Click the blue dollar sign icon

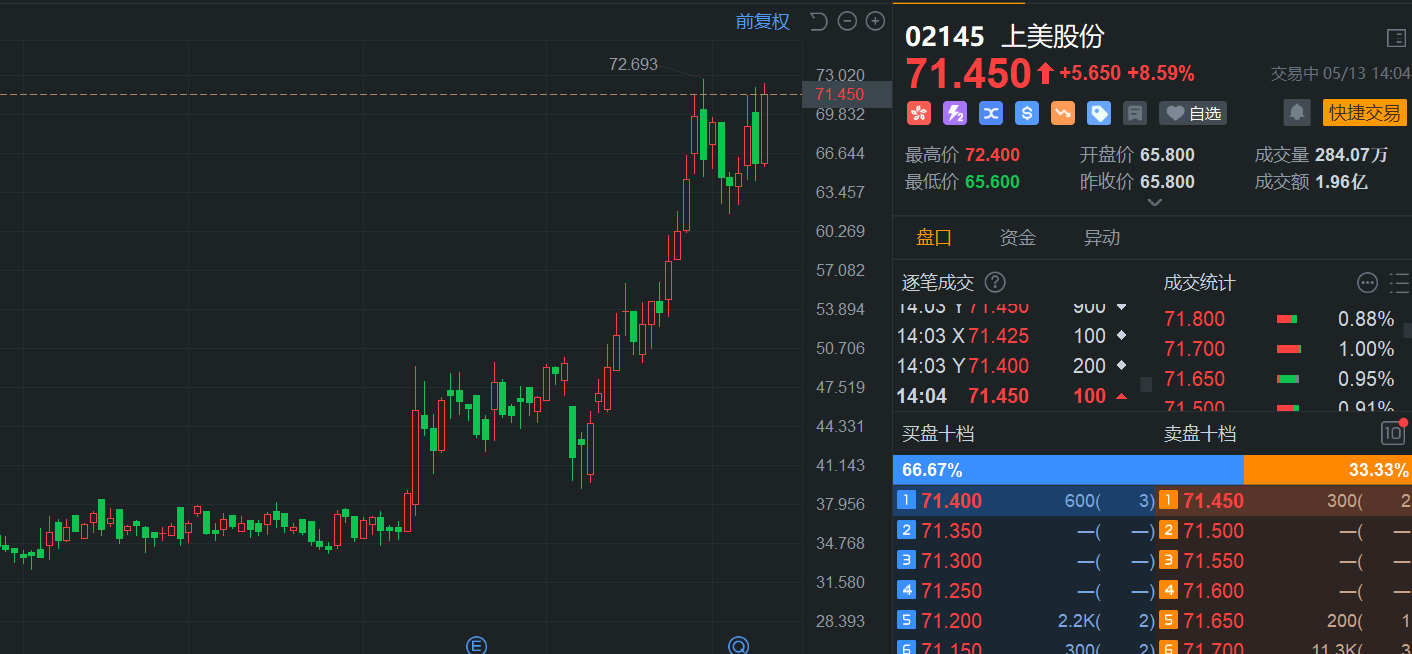point(1027,113)
